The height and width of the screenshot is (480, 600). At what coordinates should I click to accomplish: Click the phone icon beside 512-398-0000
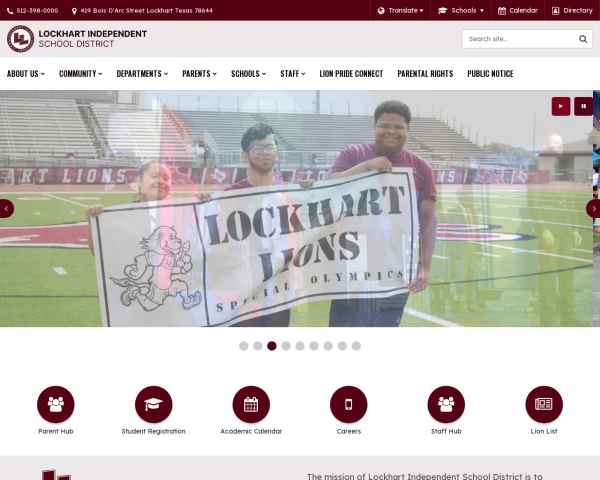tap(10, 11)
